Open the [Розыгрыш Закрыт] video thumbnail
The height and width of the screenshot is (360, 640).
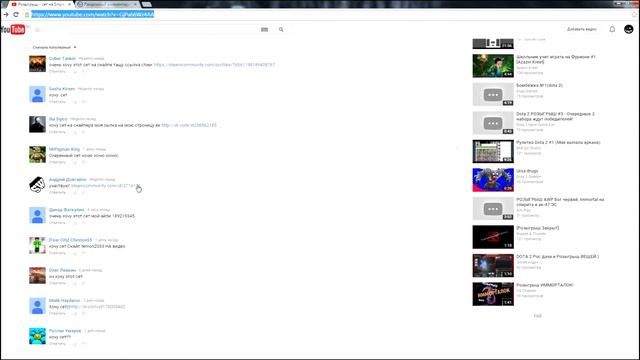click(493, 237)
